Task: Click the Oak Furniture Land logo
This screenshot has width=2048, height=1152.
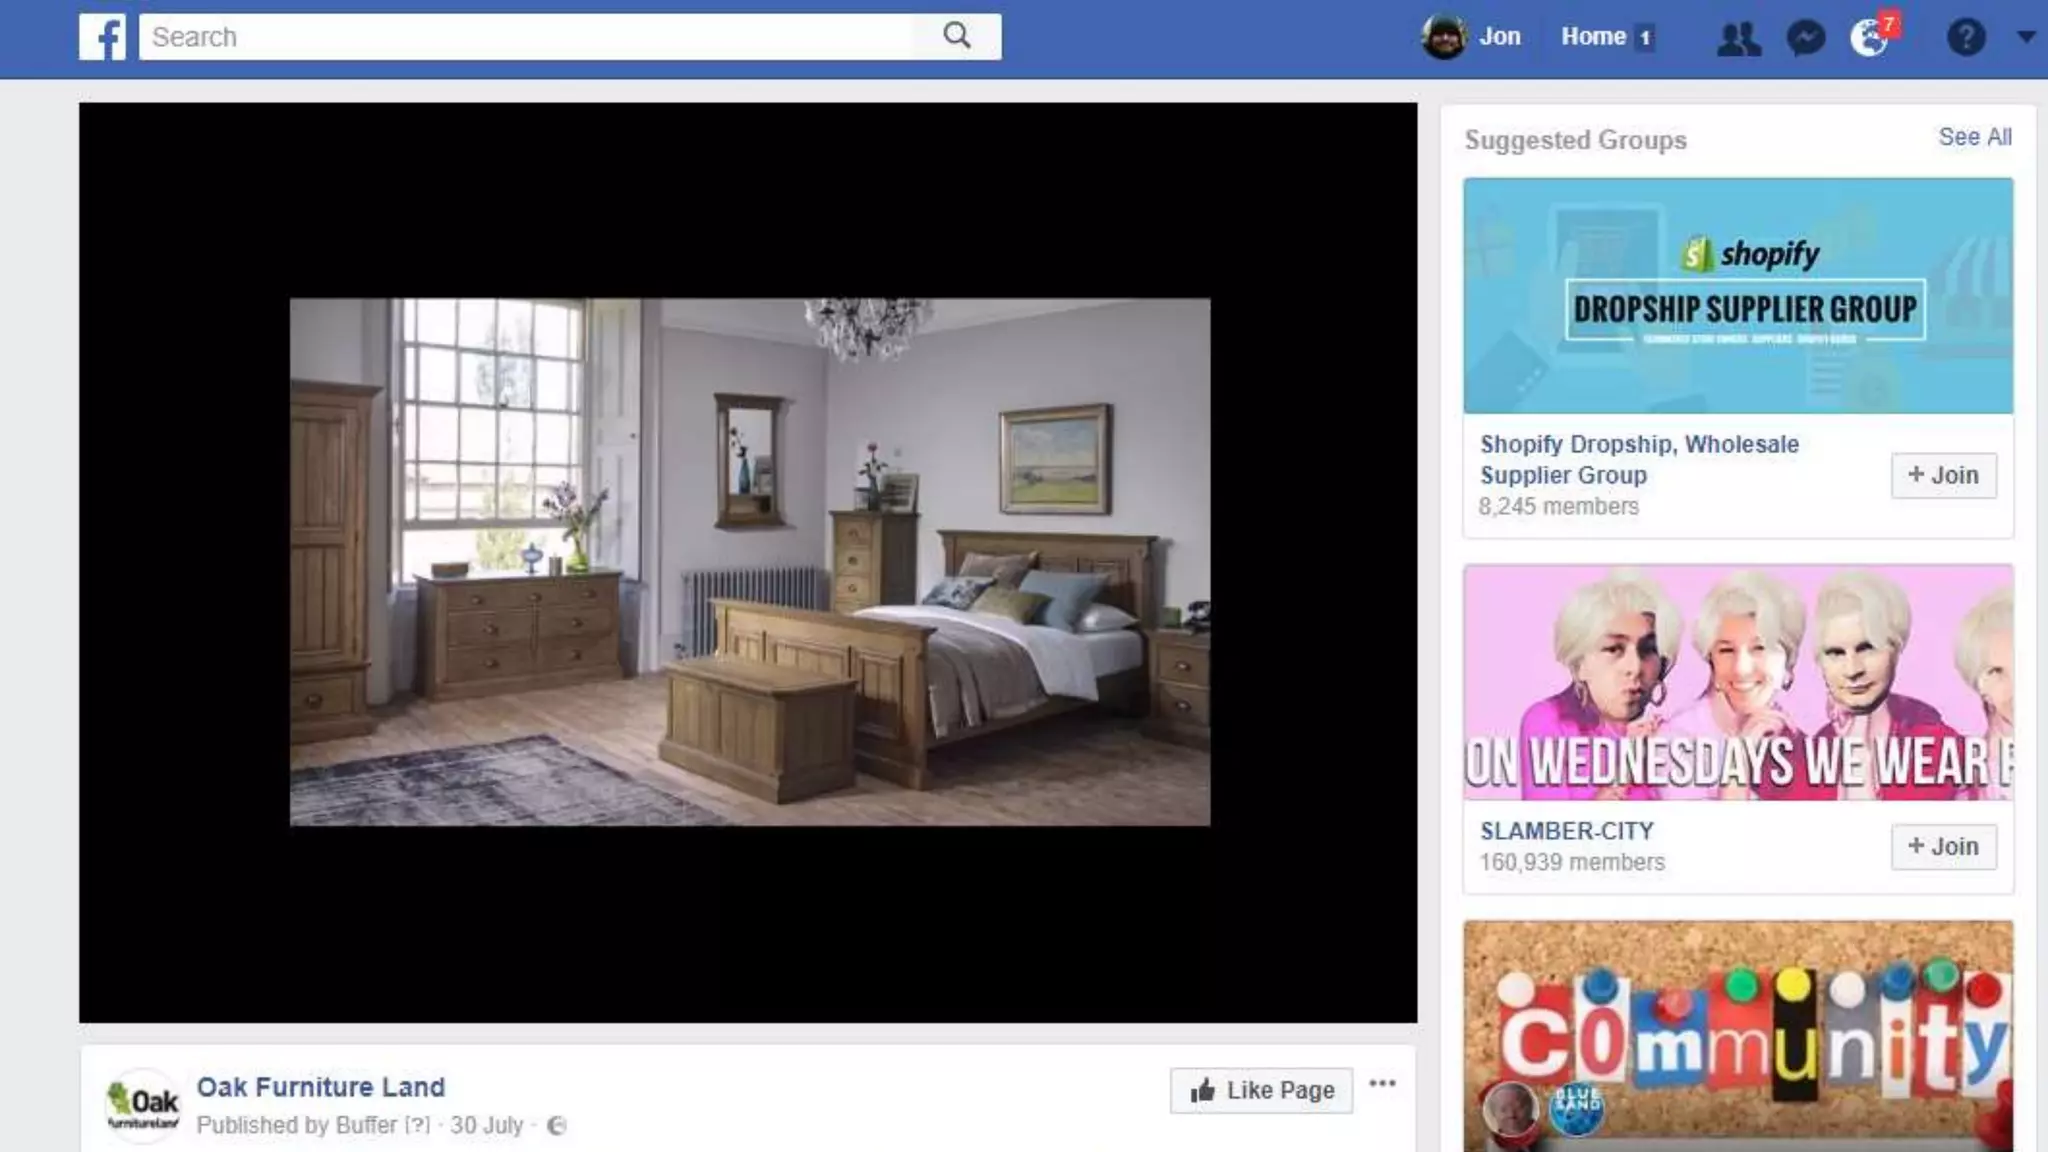Action: pyautogui.click(x=143, y=1104)
